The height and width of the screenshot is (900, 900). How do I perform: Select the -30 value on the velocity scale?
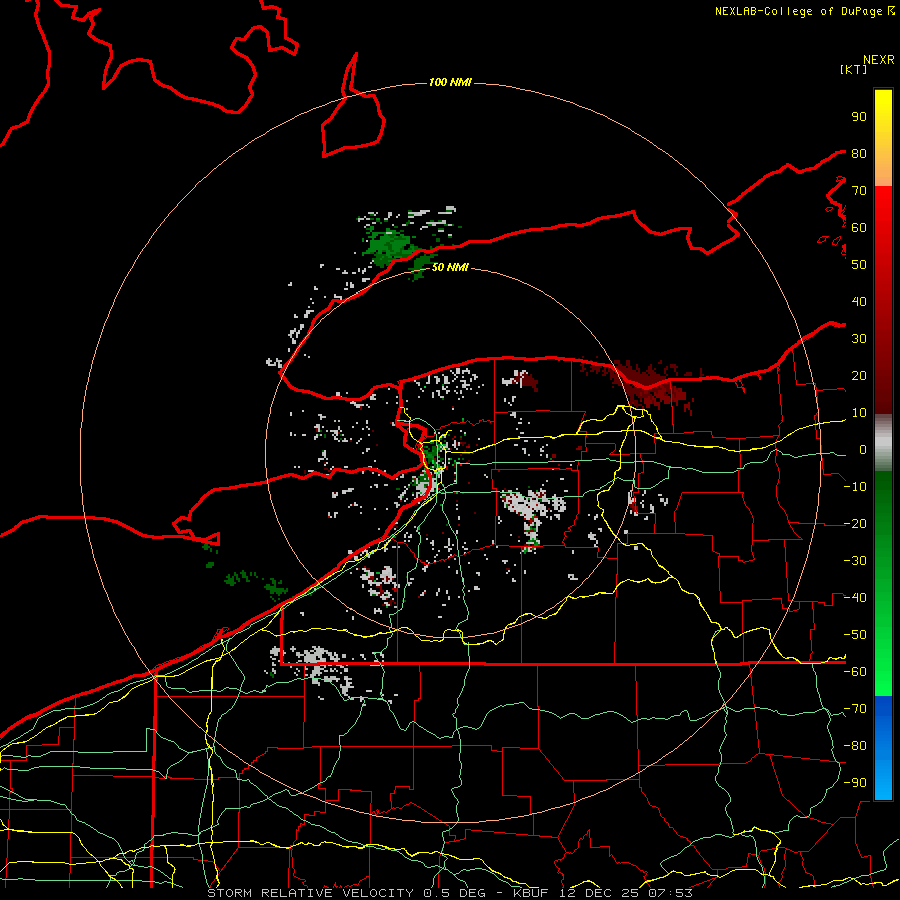tap(855, 561)
